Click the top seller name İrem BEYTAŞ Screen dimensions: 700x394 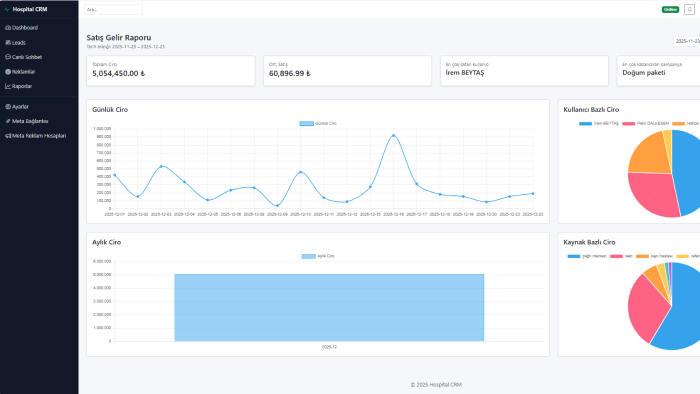point(465,73)
